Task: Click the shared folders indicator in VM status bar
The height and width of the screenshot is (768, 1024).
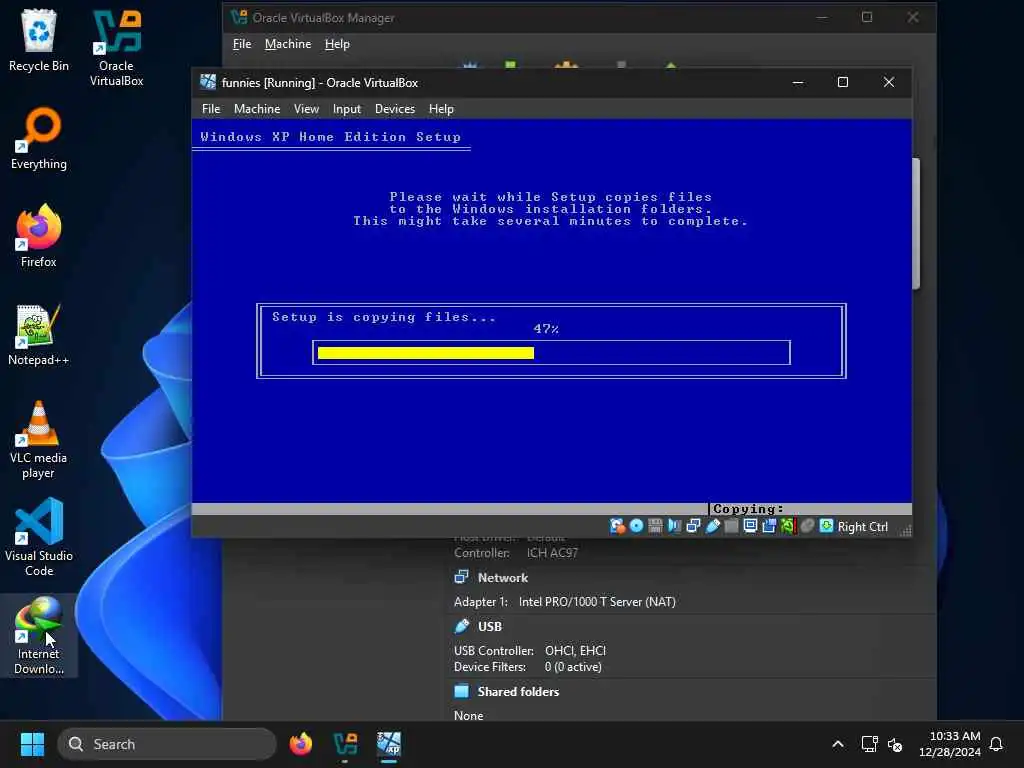Action: 731,526
